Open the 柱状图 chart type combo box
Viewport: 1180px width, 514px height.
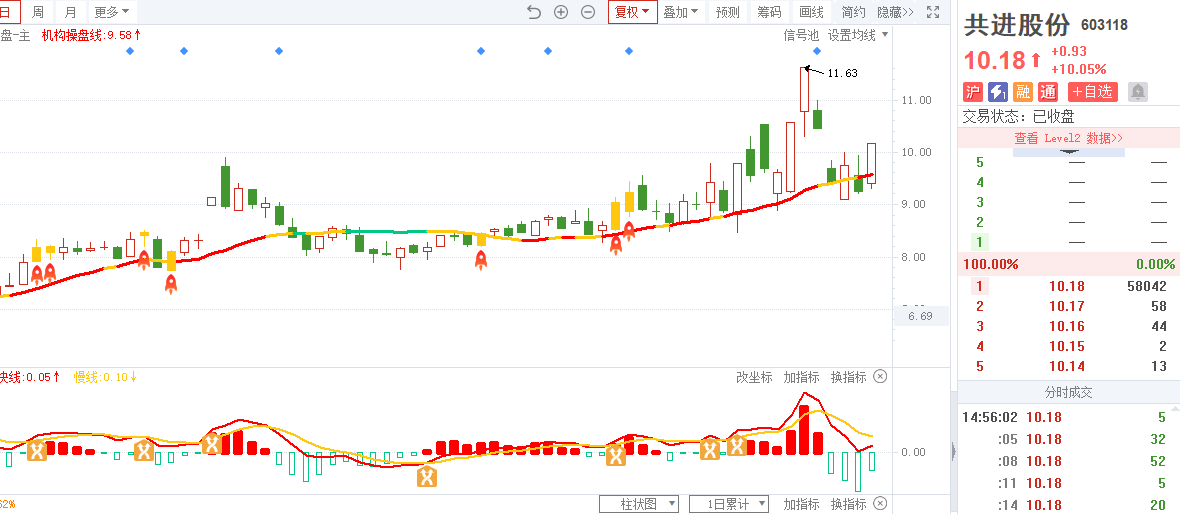[x=639, y=503]
